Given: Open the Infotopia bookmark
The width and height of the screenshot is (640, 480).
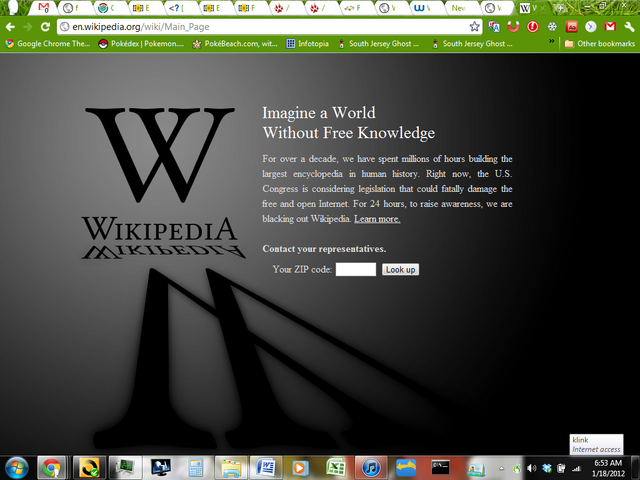Looking at the screenshot, I should (x=307, y=44).
